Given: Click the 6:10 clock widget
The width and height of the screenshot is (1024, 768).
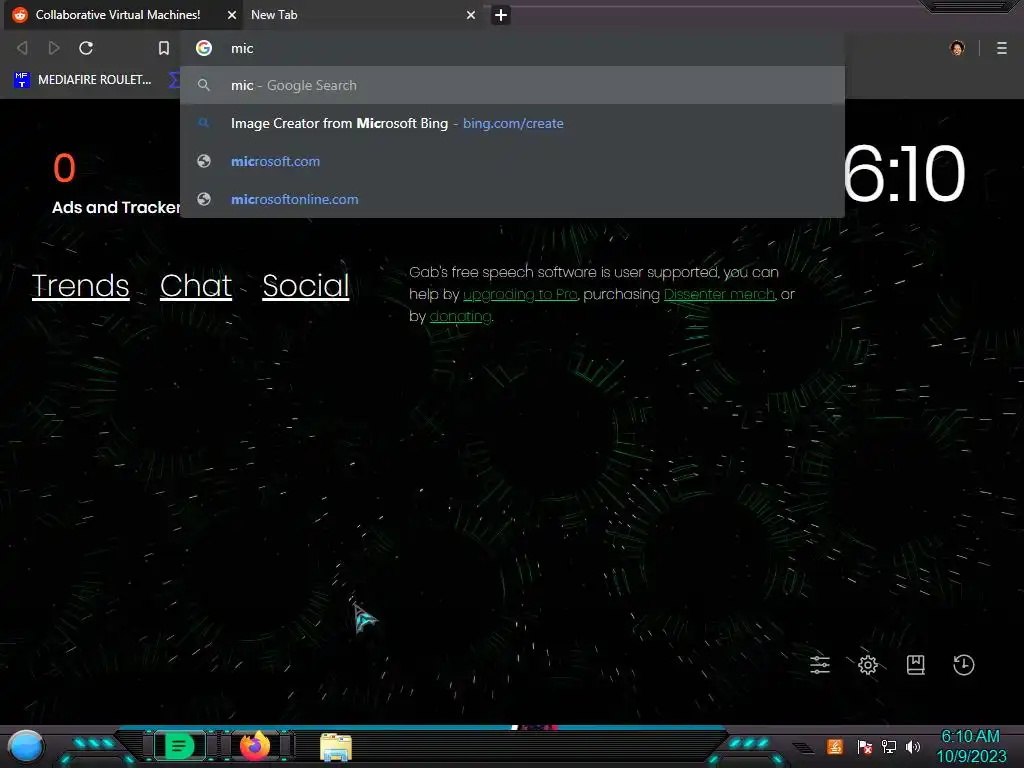Looking at the screenshot, I should tap(904, 174).
